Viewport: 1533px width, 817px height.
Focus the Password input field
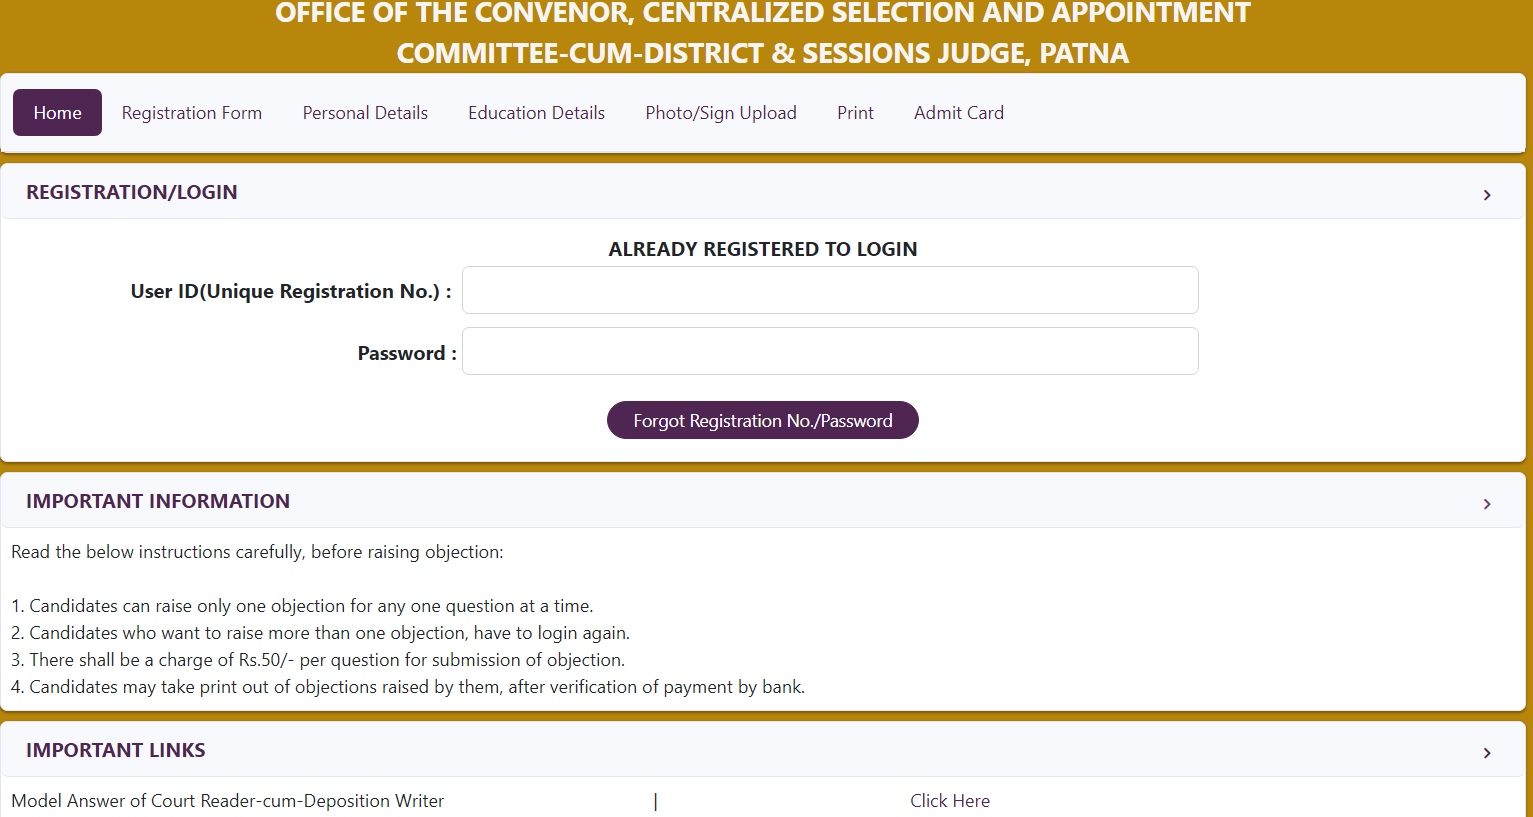830,351
